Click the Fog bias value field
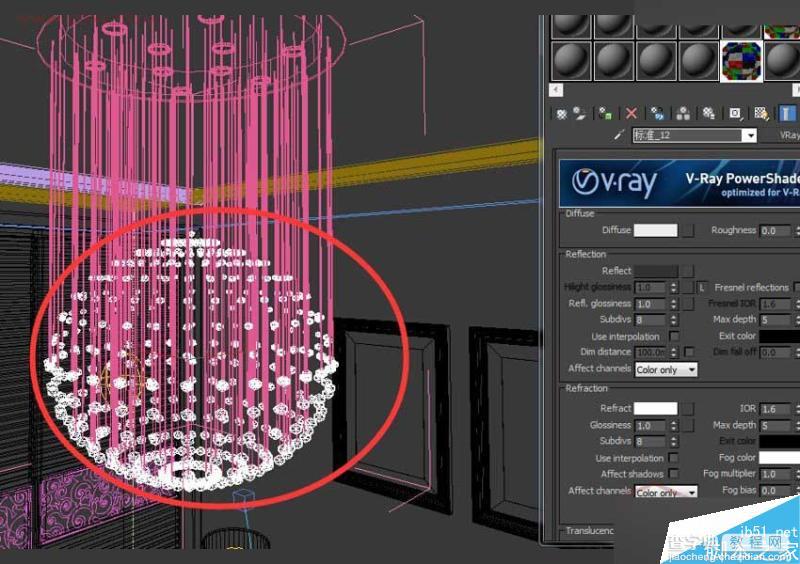800x564 pixels. pos(775,491)
